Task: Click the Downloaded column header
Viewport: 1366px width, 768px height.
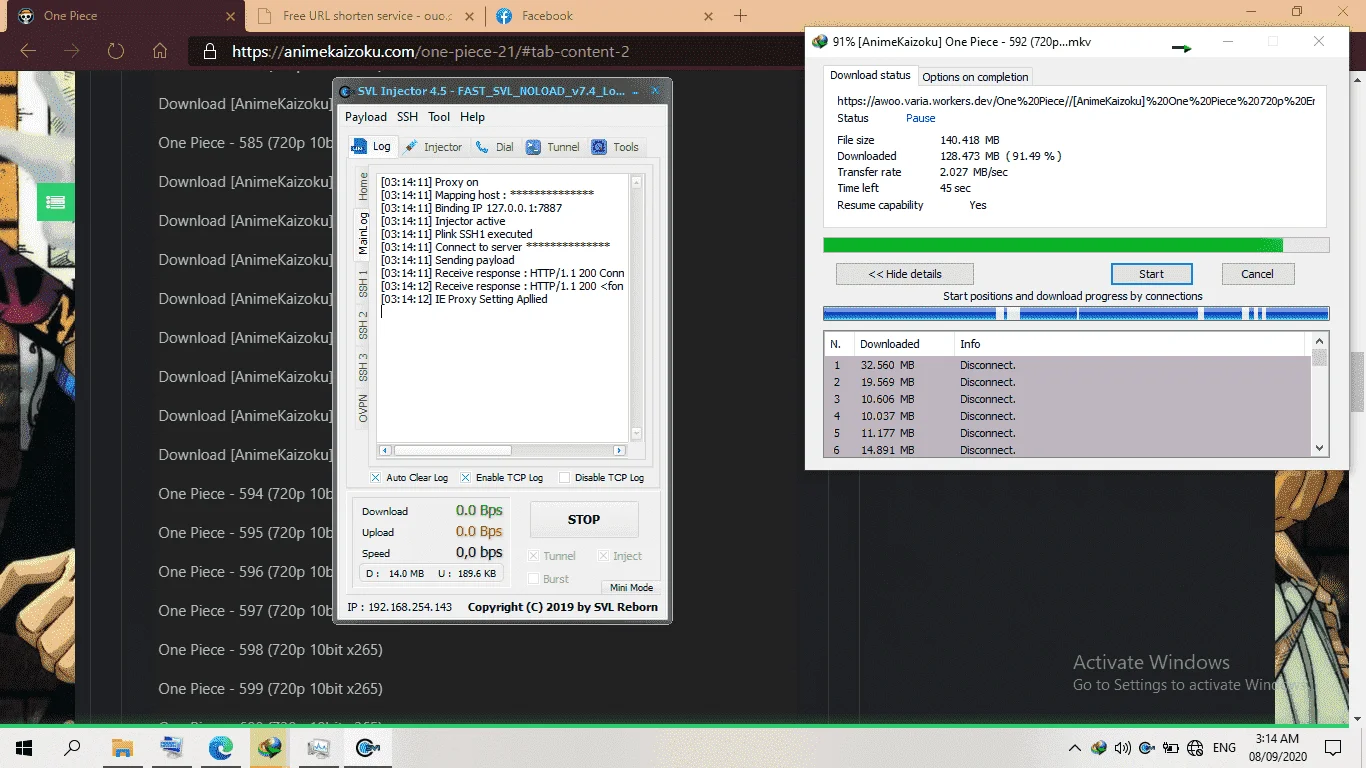Action: click(904, 344)
